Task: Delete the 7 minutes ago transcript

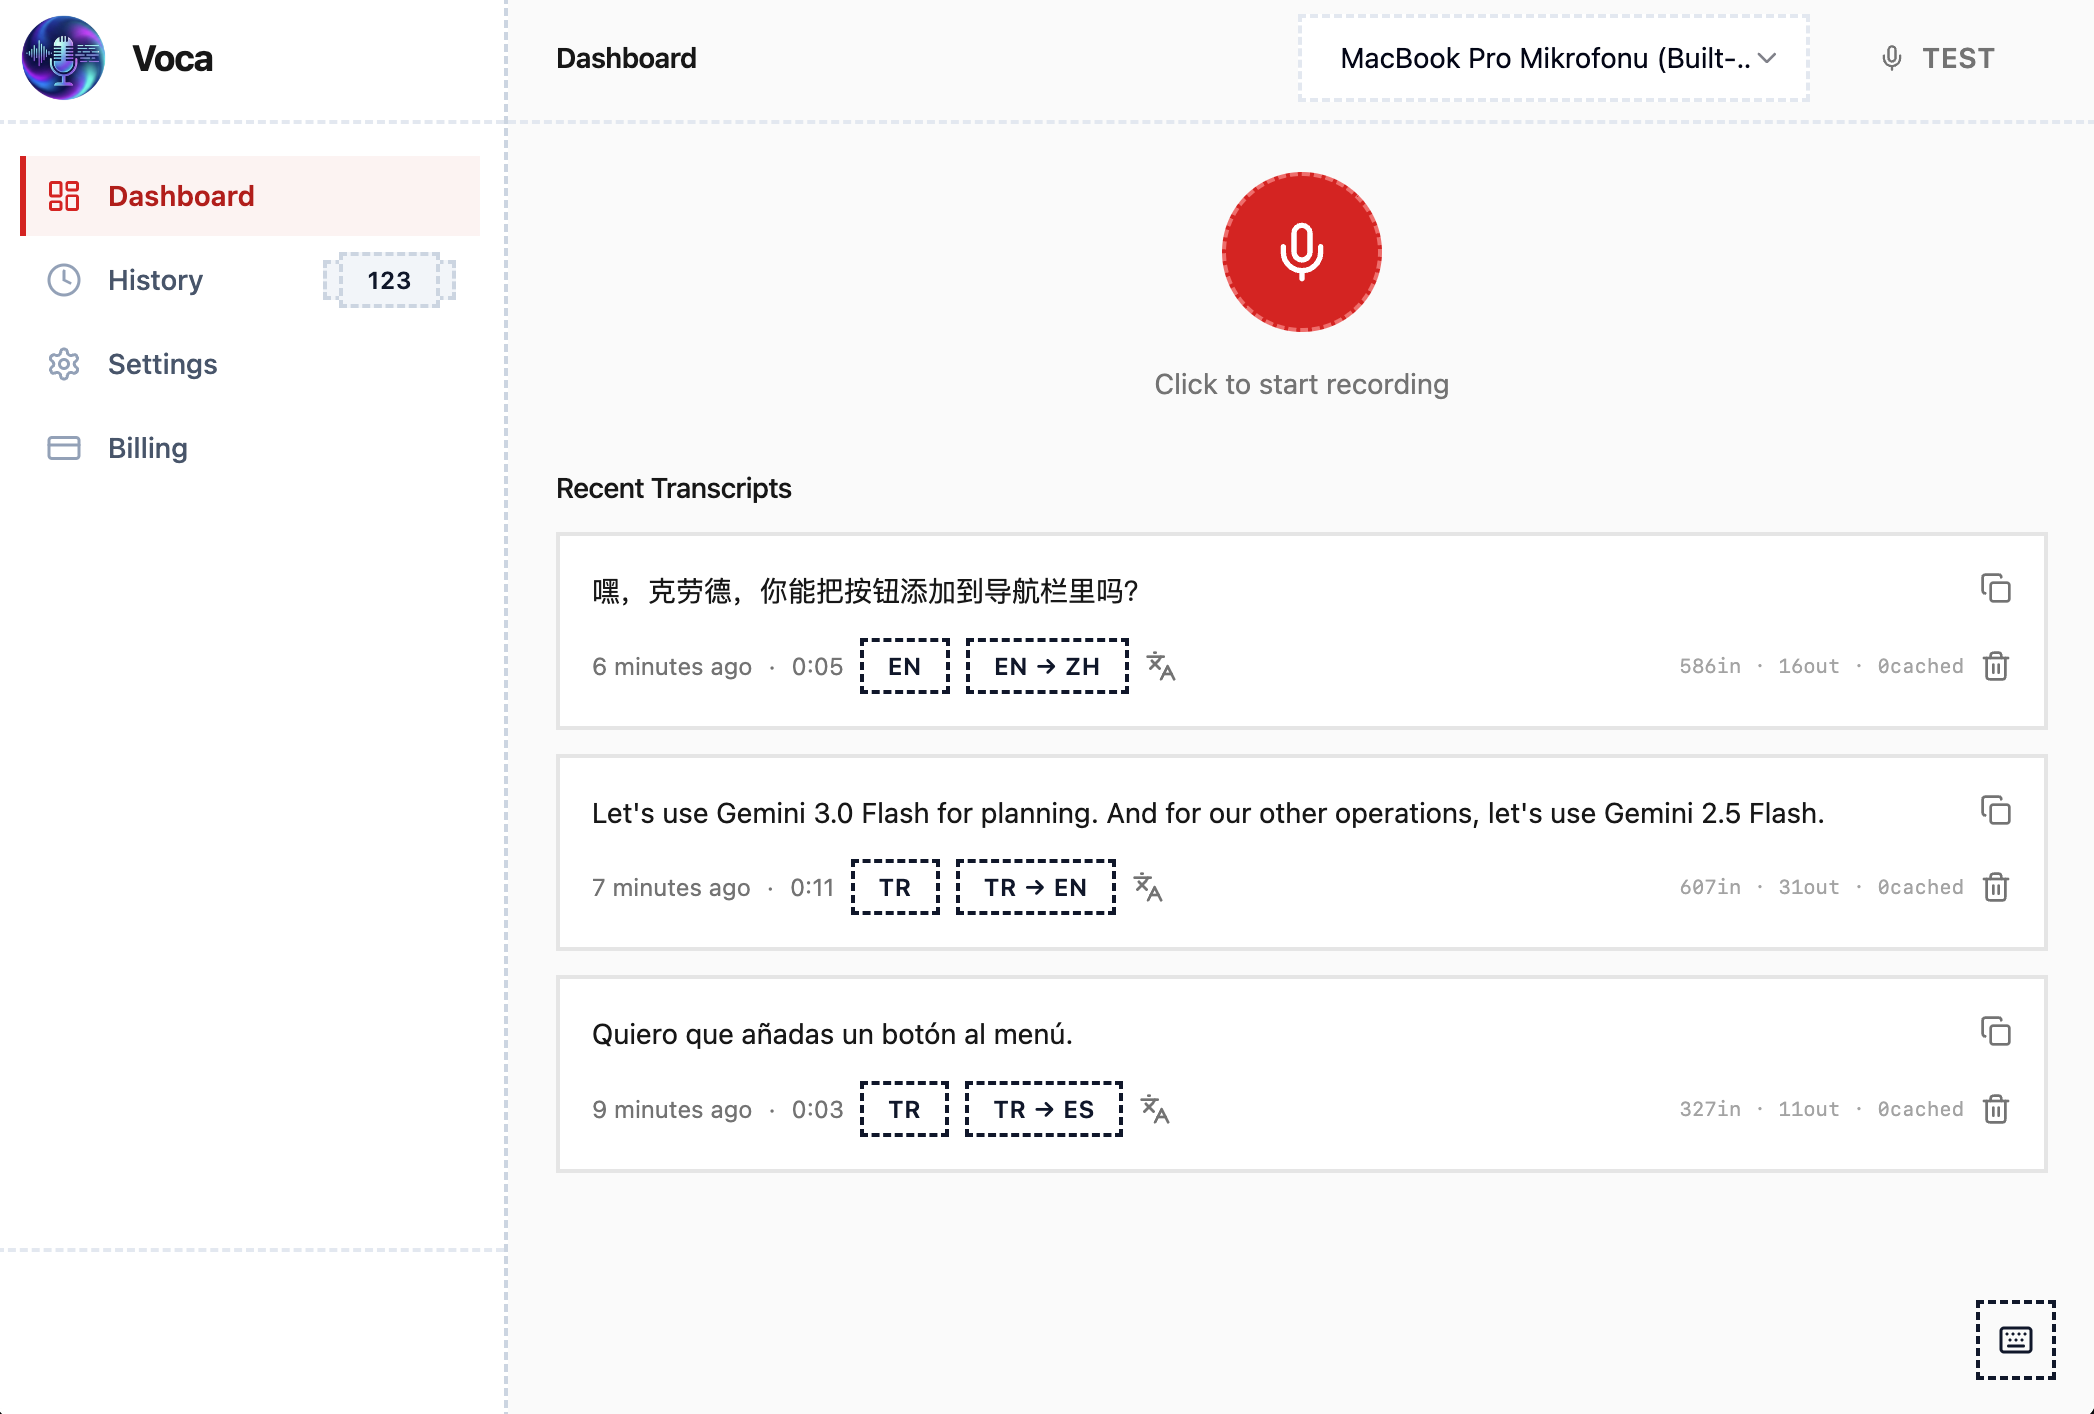Action: 1995,887
